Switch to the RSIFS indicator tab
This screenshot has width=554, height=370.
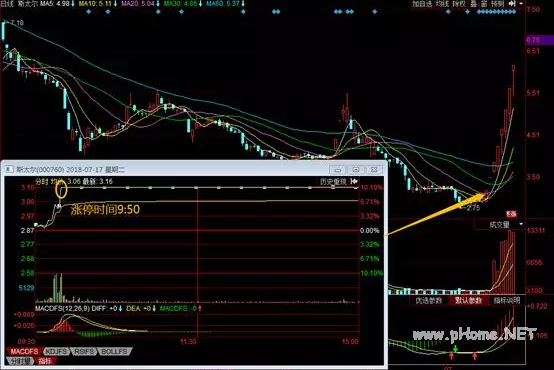click(x=84, y=351)
